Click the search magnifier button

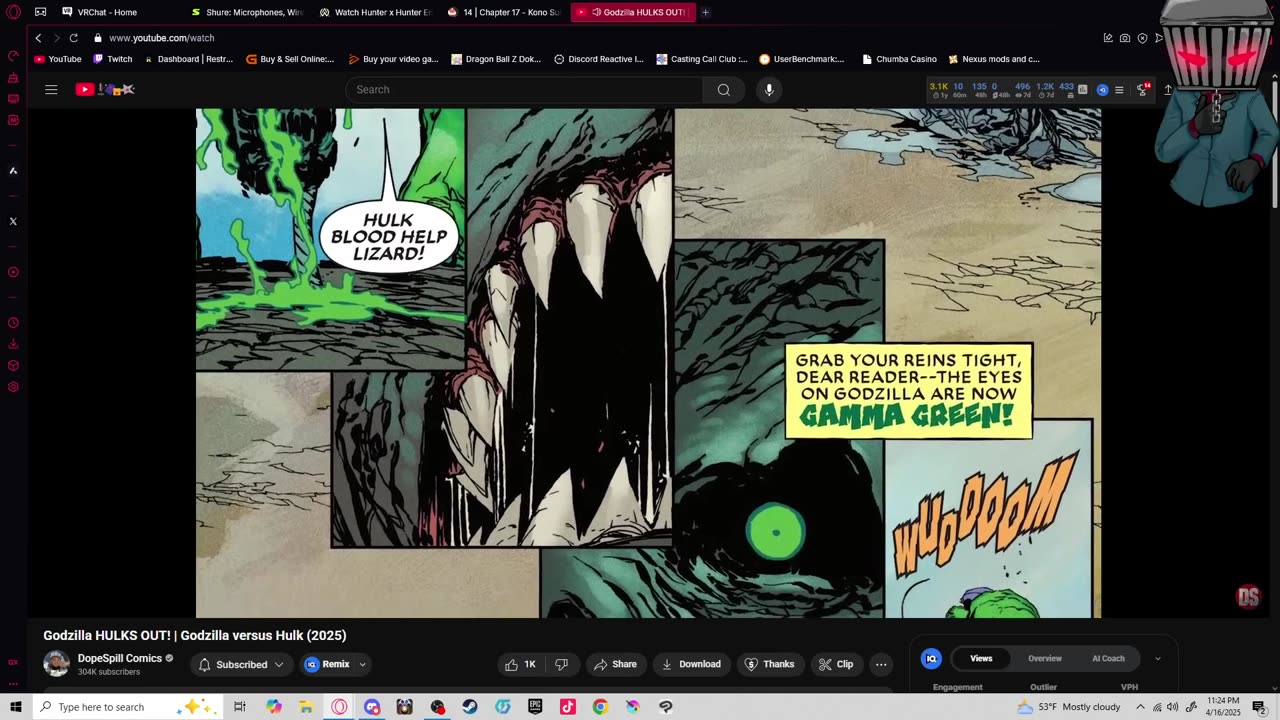(723, 90)
